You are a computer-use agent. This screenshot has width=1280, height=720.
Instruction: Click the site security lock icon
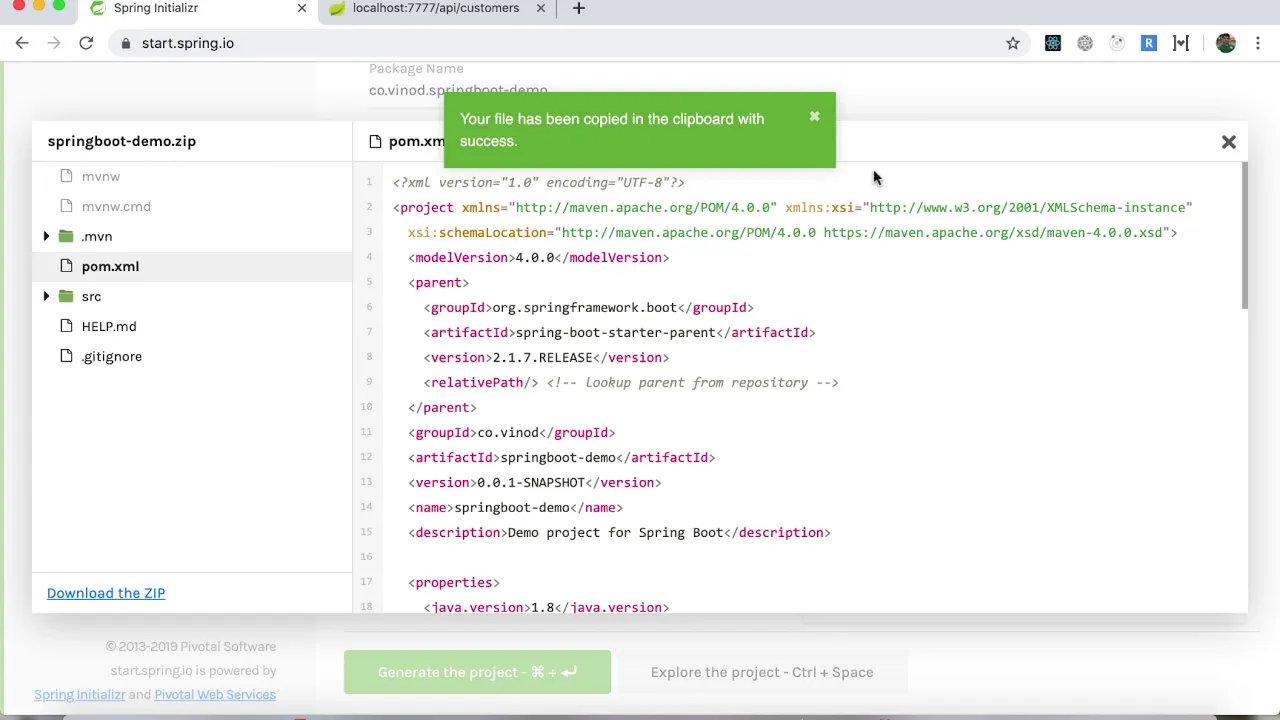(126, 43)
